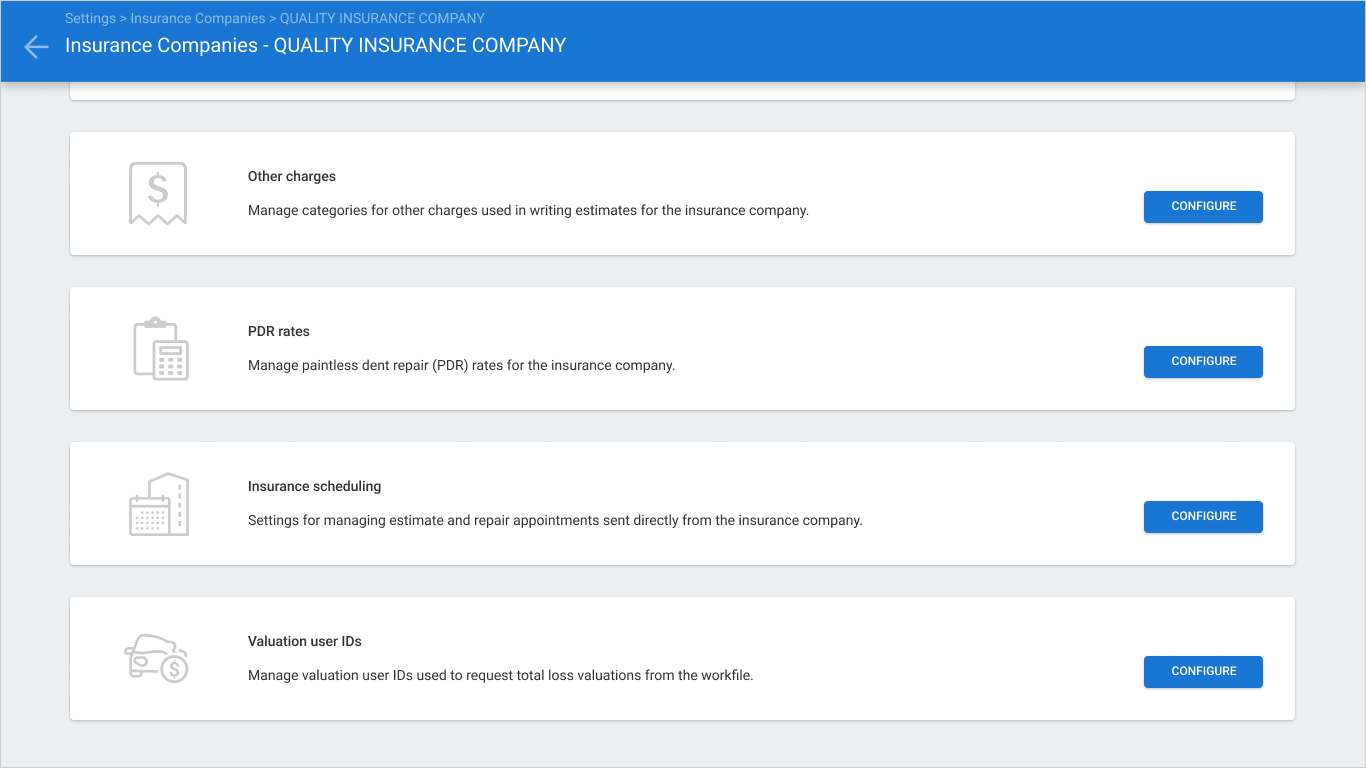Click the estimate and repair appointments description
This screenshot has width=1366, height=768.
click(555, 520)
